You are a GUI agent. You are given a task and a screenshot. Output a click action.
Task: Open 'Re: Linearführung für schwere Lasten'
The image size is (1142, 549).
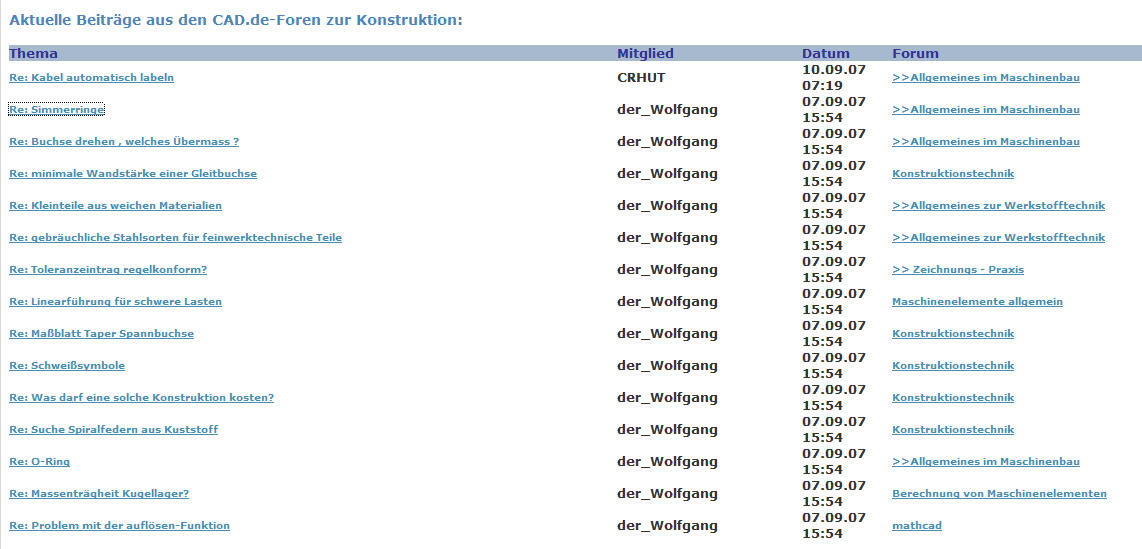pyautogui.click(x=115, y=302)
